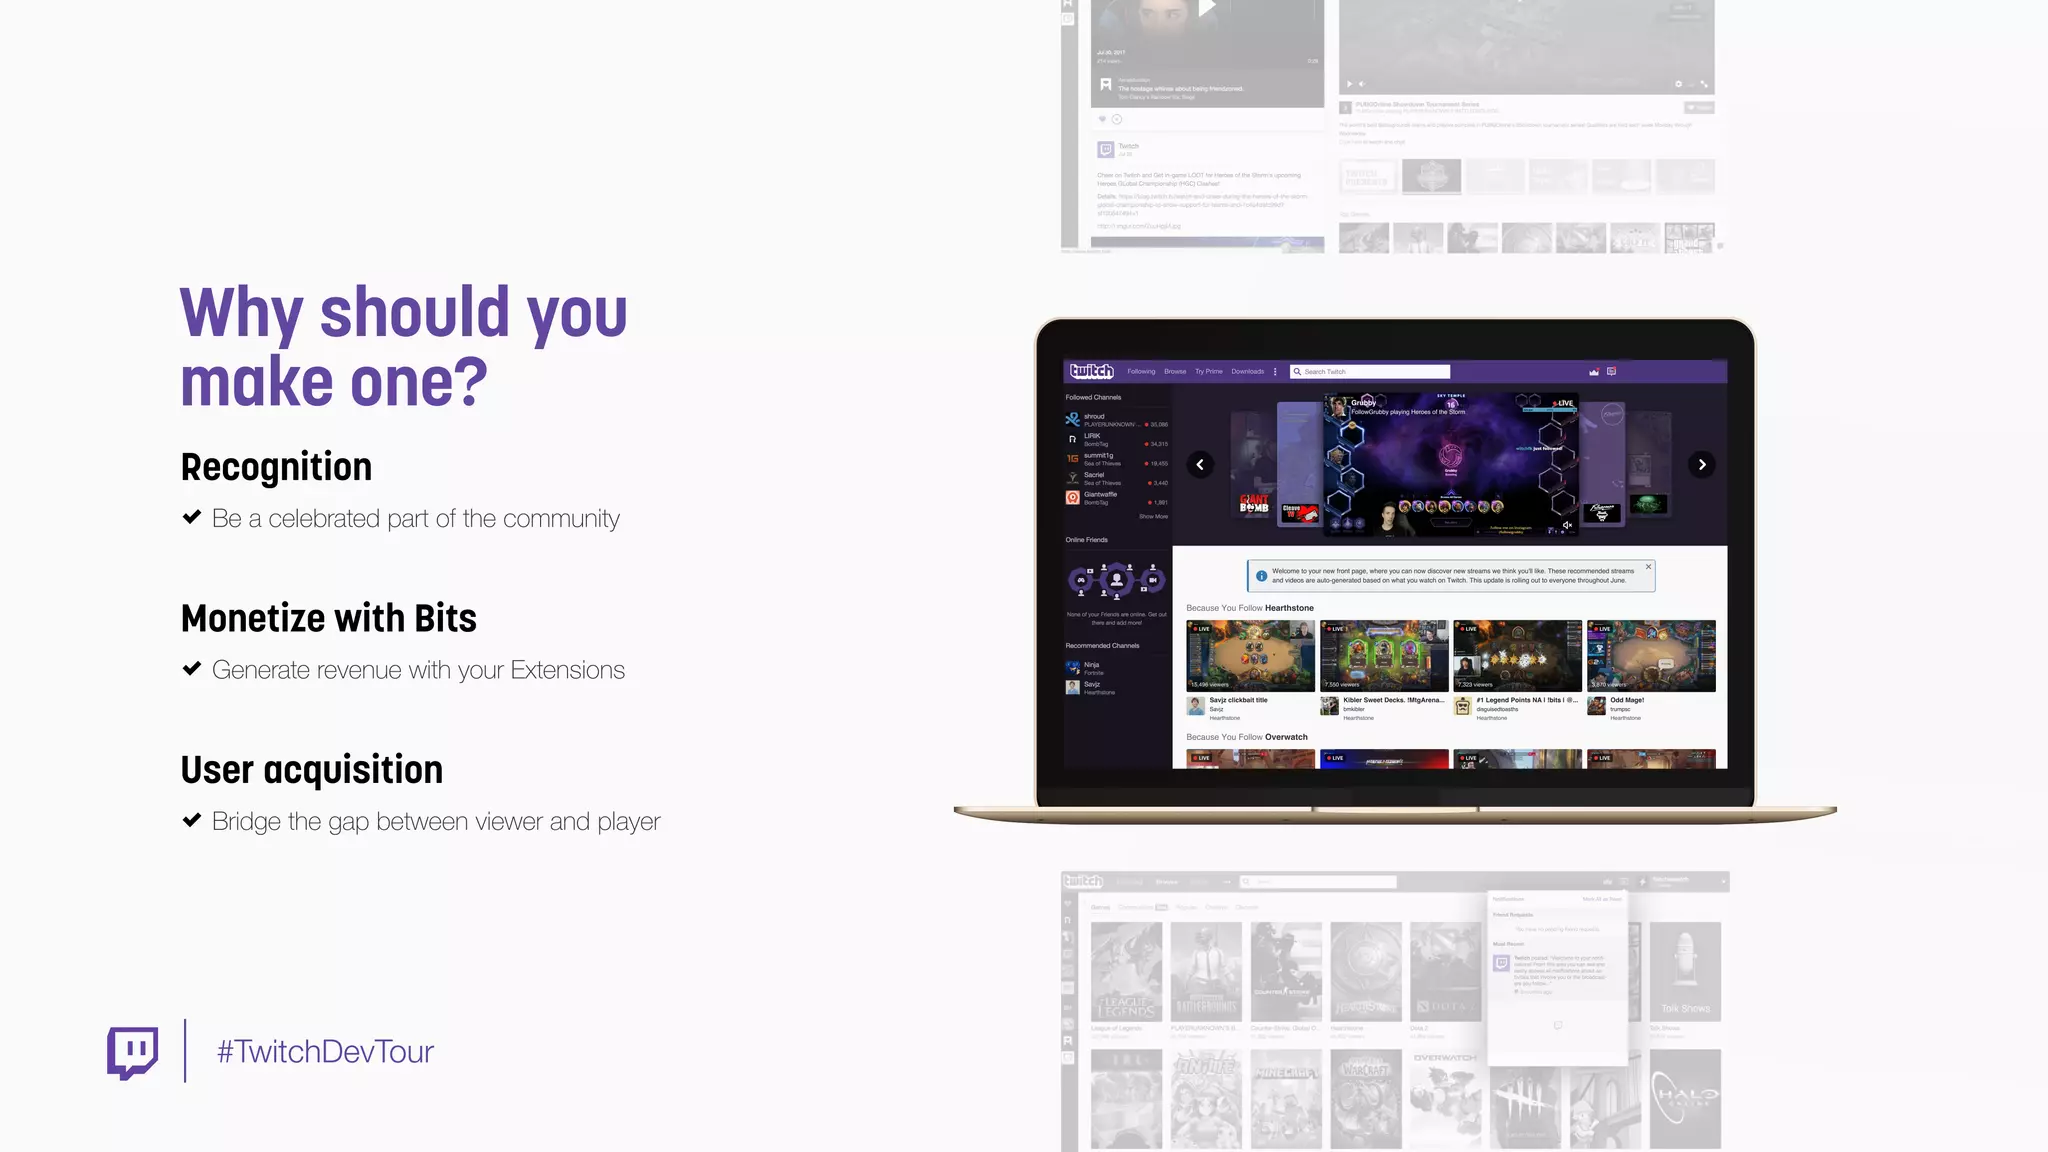Open shroud in Followed Channels
The height and width of the screenshot is (1152, 2048).
tap(1116, 420)
